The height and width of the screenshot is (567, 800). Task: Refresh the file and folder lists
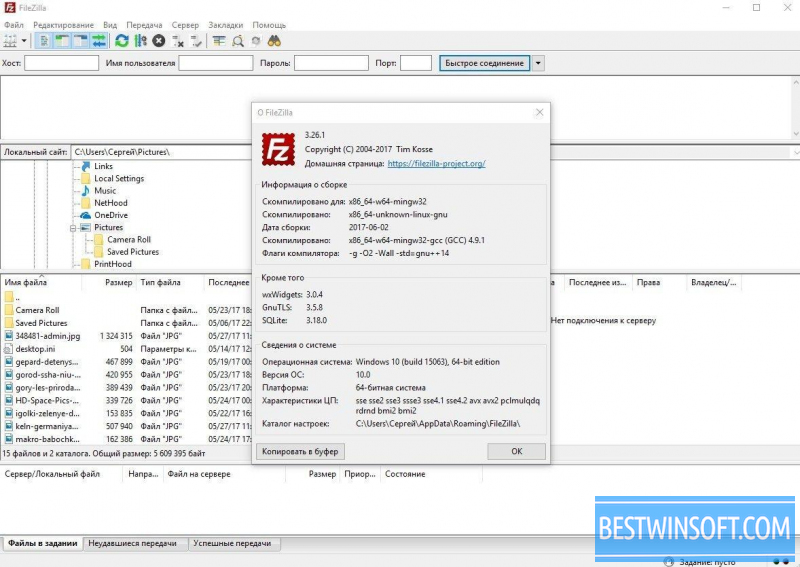coord(122,41)
